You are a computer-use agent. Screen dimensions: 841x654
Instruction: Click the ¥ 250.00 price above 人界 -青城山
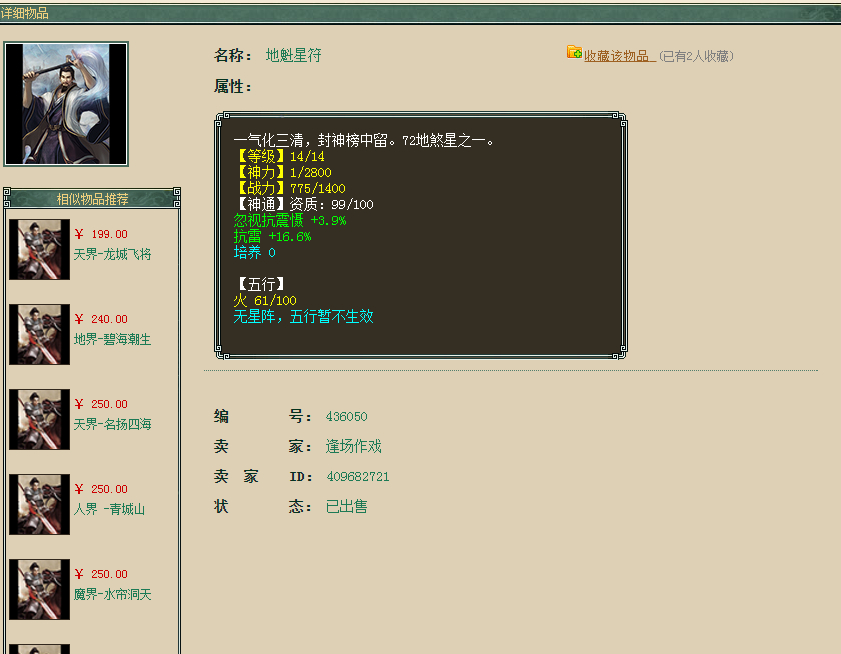(x=101, y=489)
